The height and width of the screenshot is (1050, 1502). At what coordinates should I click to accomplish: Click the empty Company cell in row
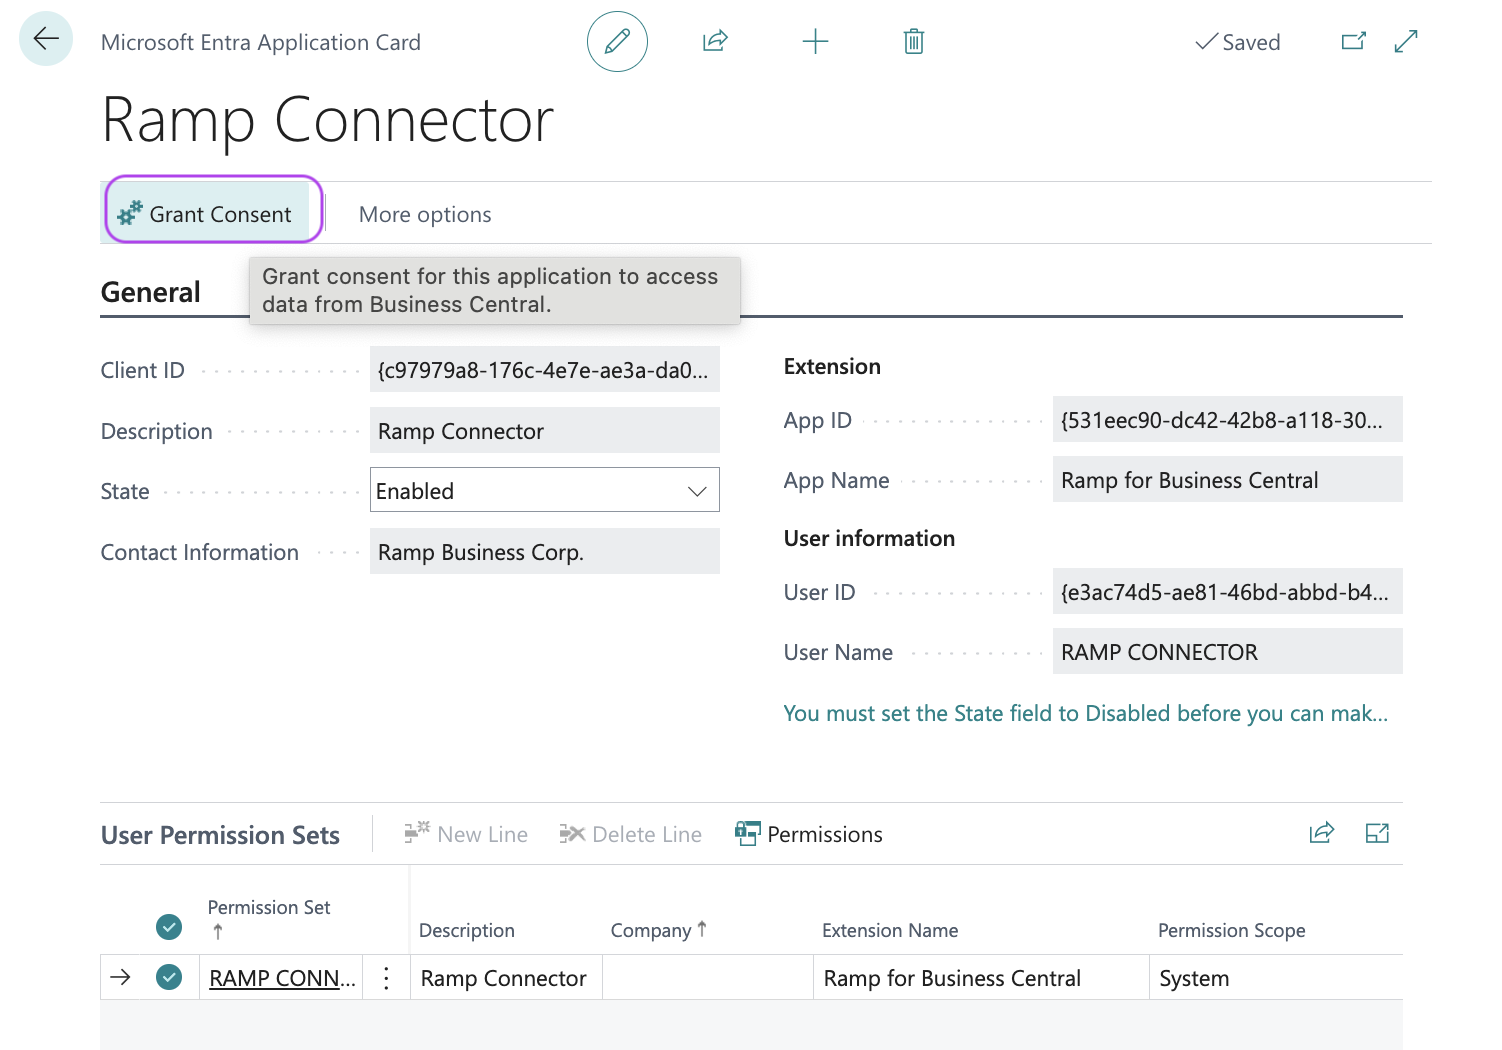click(x=708, y=978)
